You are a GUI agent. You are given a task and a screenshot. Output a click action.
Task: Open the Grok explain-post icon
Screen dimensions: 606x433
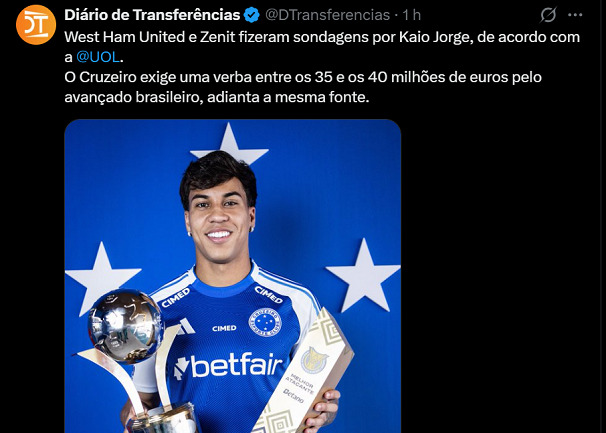[548, 15]
